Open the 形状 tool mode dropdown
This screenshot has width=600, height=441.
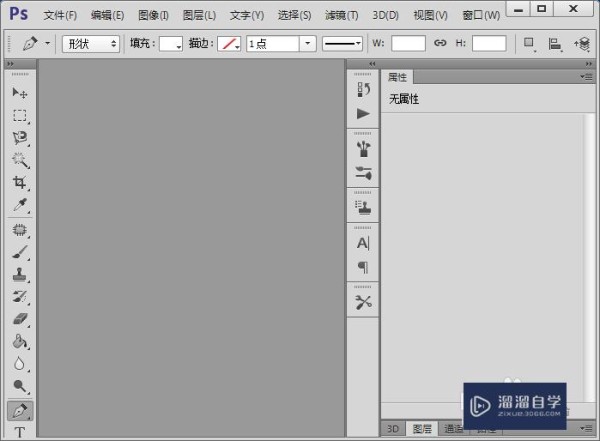91,44
